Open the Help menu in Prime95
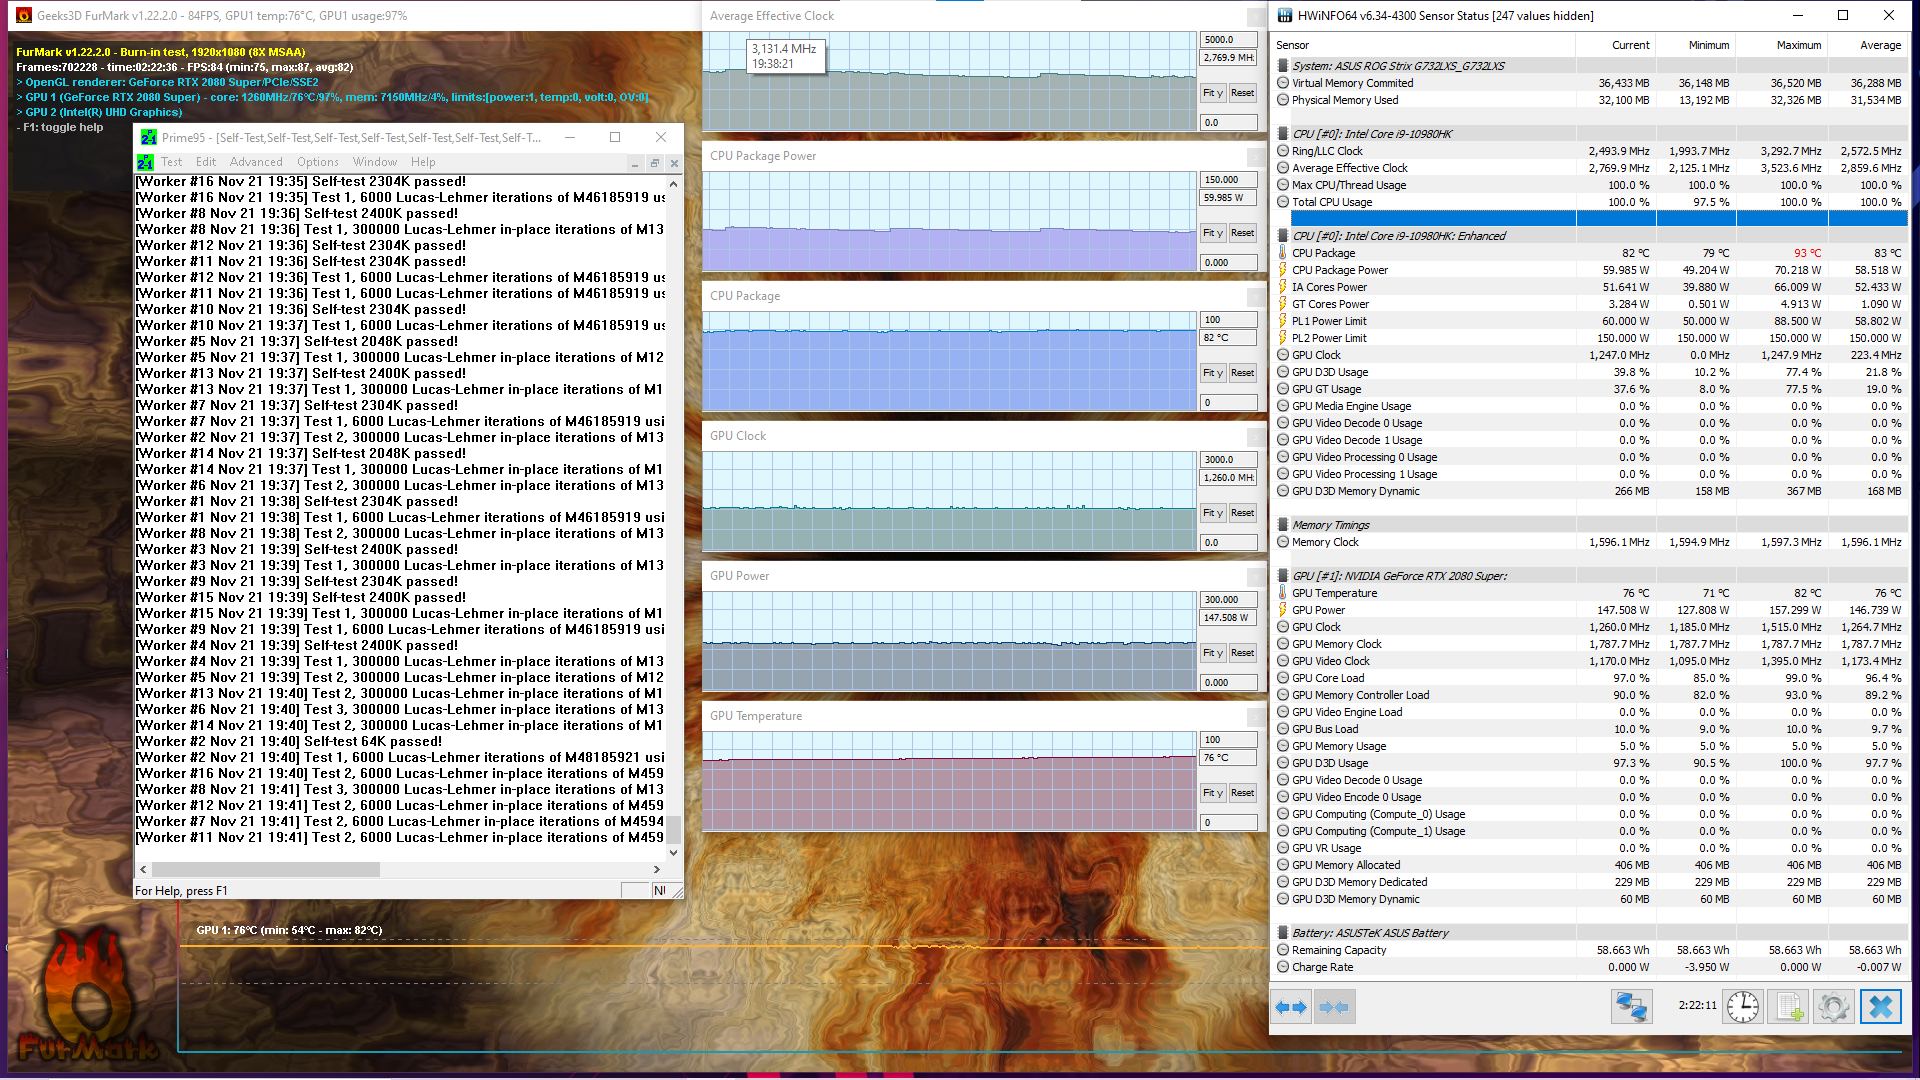The width and height of the screenshot is (1920, 1080). tap(423, 162)
